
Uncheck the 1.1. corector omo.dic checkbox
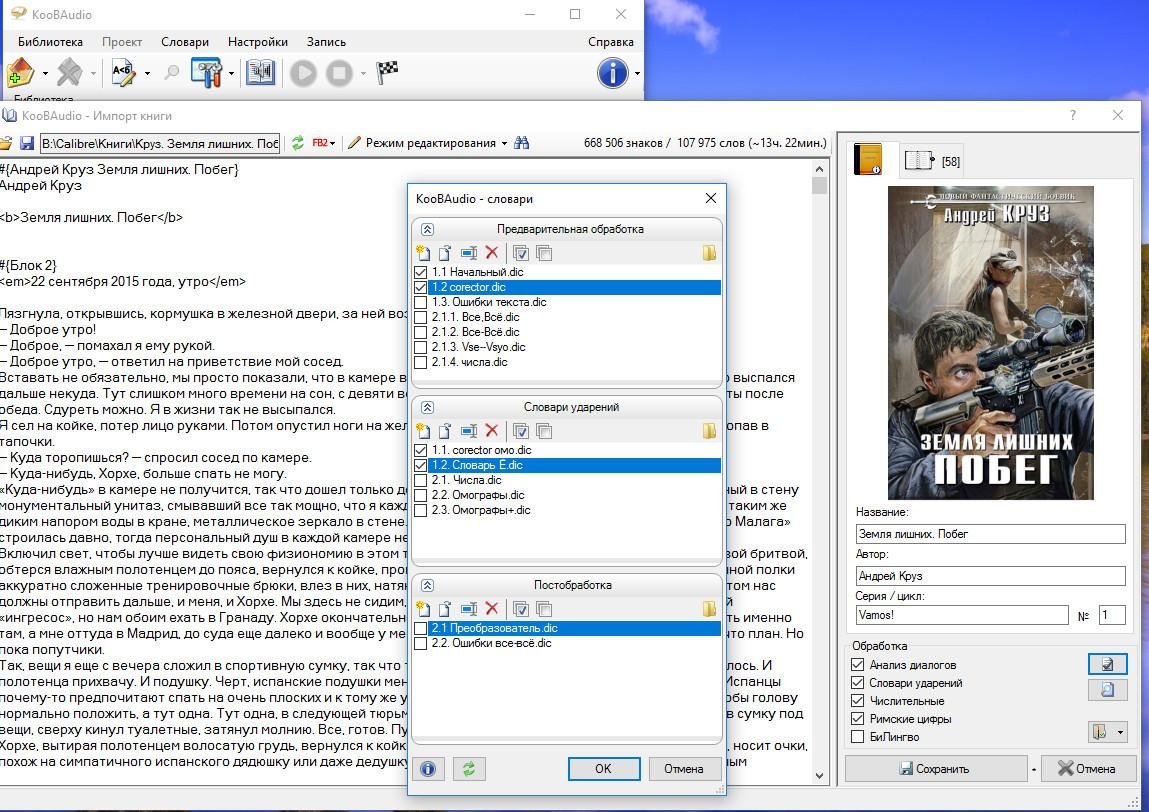tap(421, 450)
